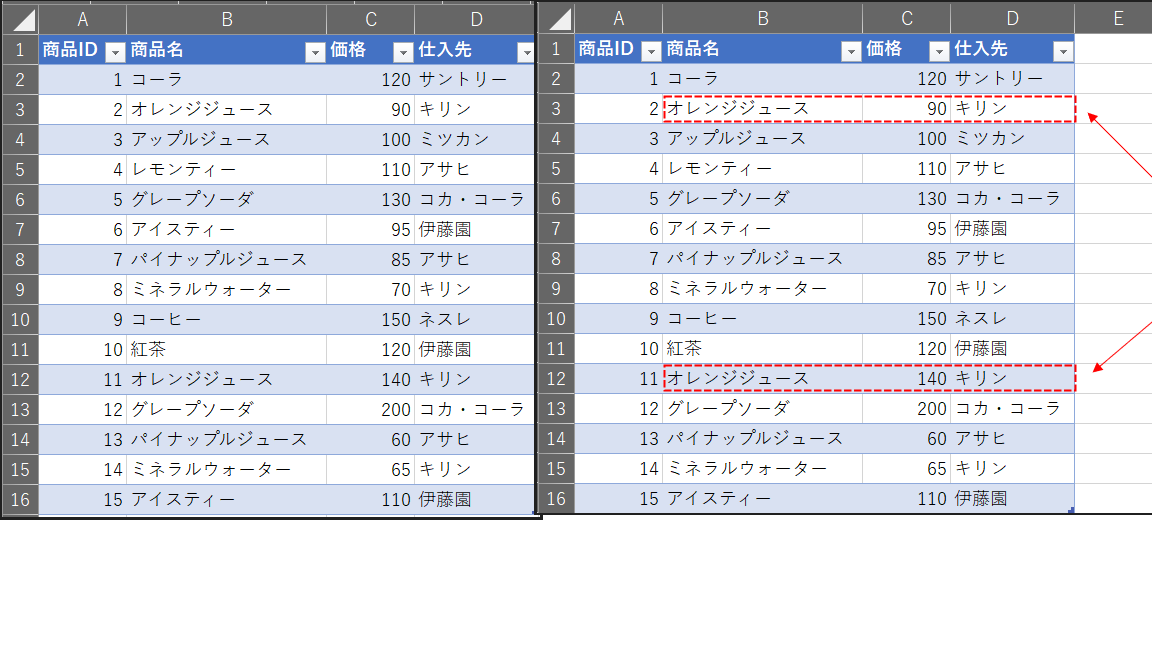The width and height of the screenshot is (1152, 648).
Task: Select row 7 header in left sheet
Action: click(21, 229)
